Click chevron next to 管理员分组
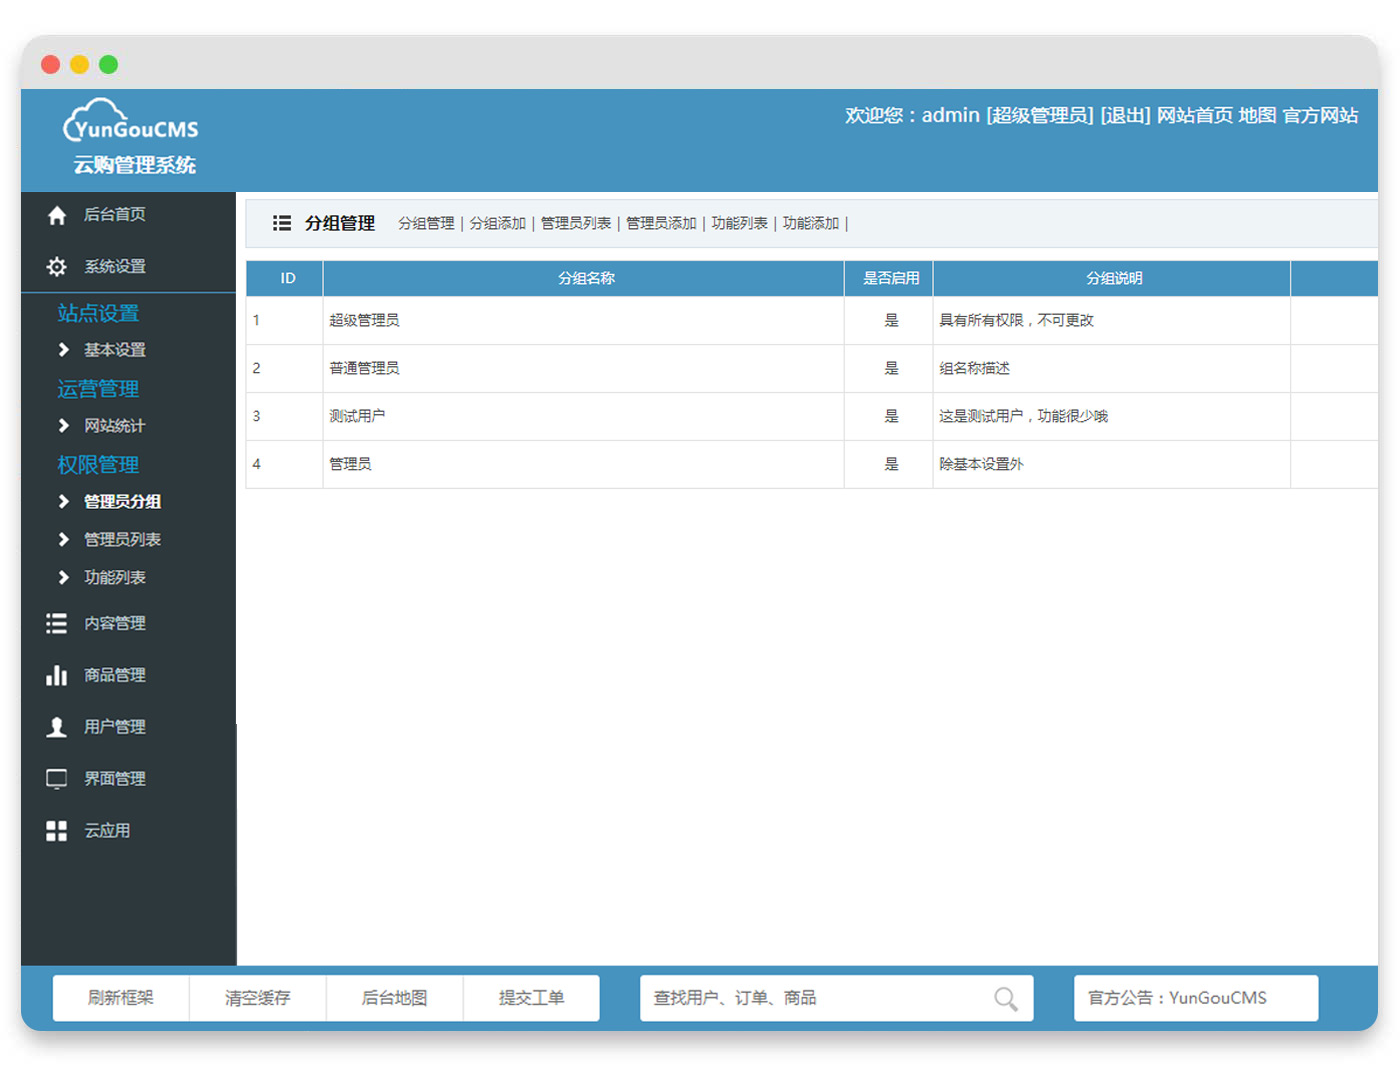This screenshot has width=1400, height=1066. (64, 502)
